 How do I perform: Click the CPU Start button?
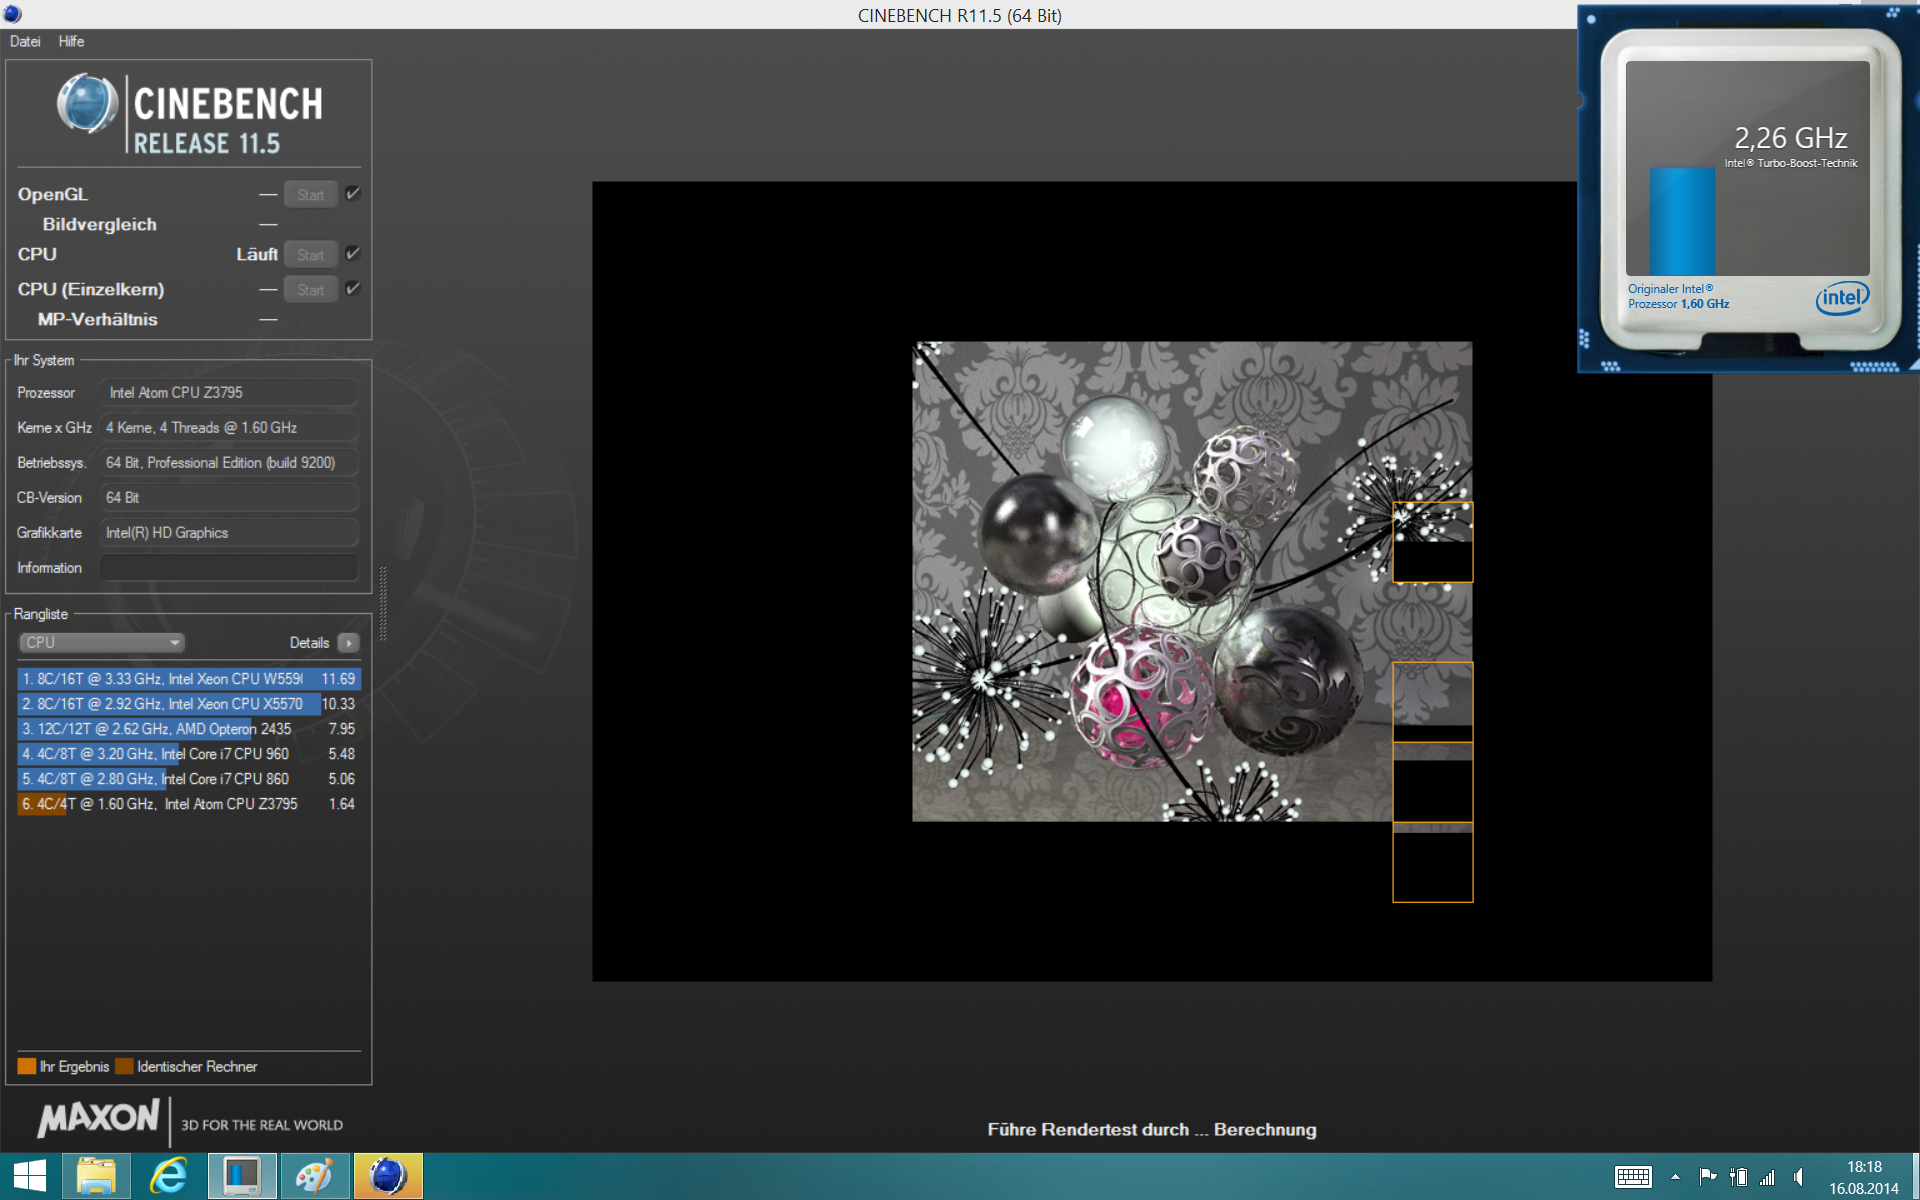pos(310,255)
